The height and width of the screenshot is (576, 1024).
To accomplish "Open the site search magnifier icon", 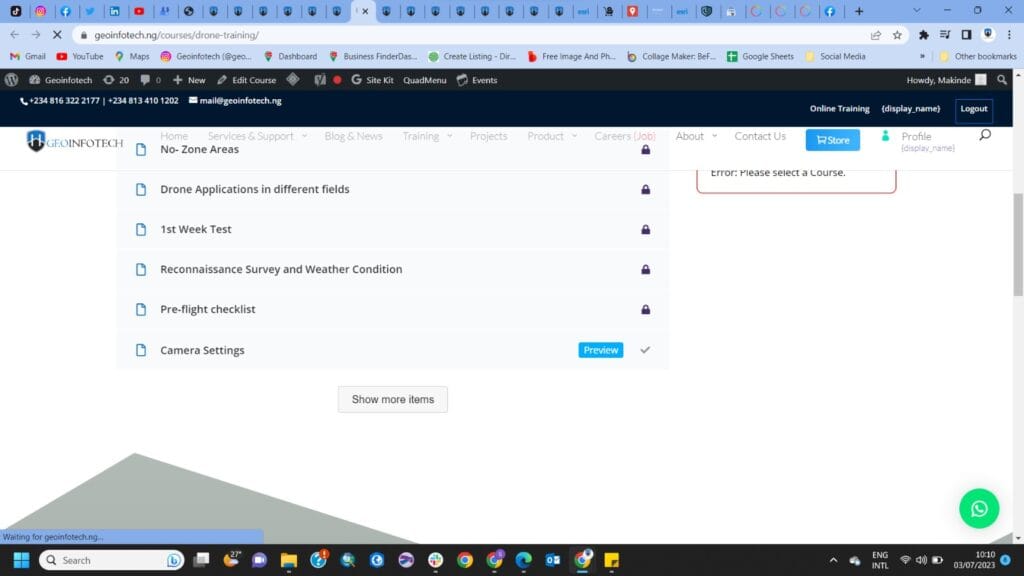I will pyautogui.click(x=986, y=135).
